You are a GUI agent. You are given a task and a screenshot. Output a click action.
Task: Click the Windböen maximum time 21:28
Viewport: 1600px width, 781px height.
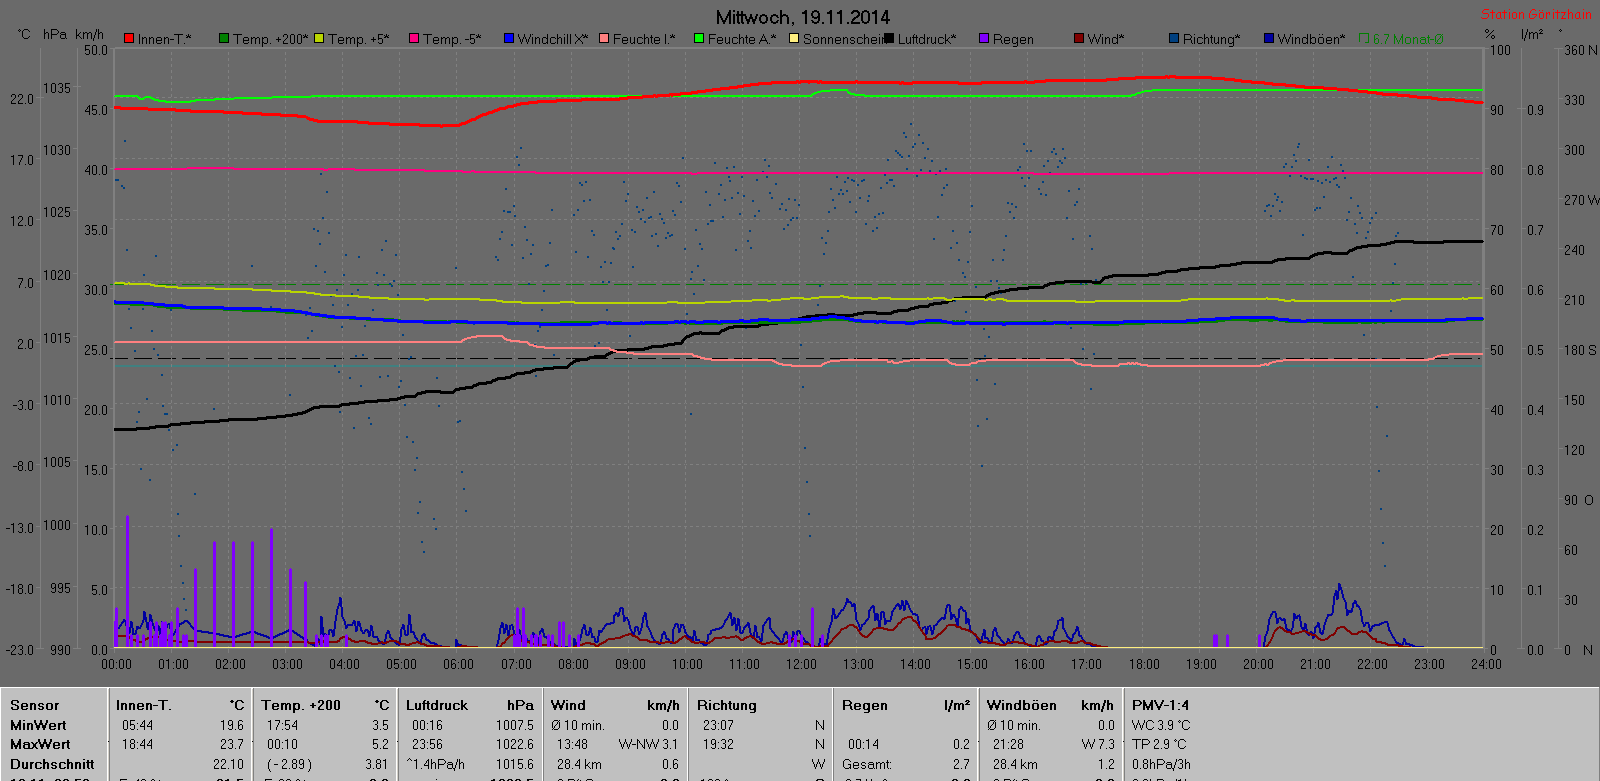pyautogui.click(x=1008, y=744)
